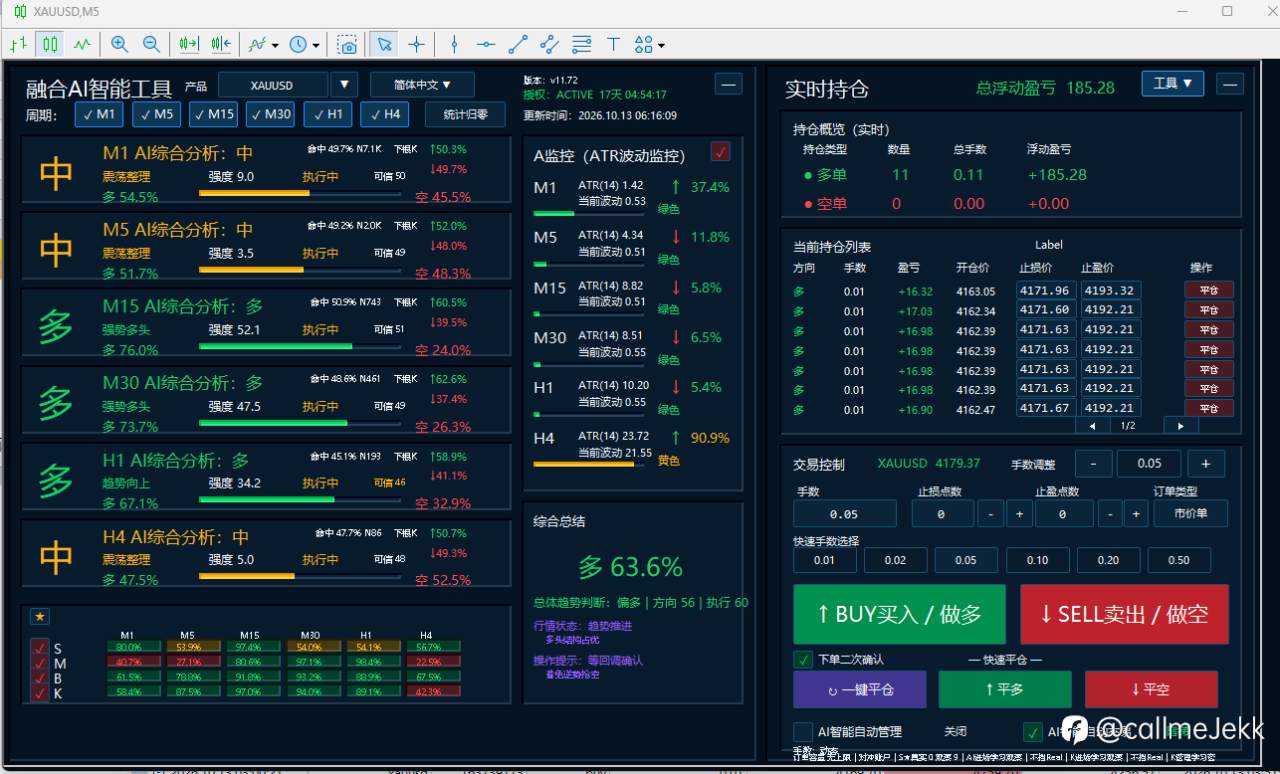
Task: Select the text label tool
Action: (x=614, y=44)
